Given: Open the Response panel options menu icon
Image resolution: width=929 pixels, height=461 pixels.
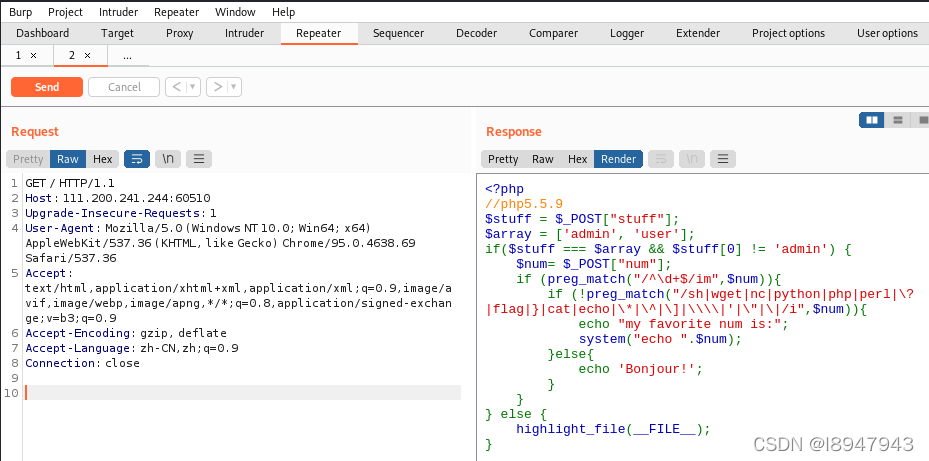Looking at the screenshot, I should [x=723, y=159].
